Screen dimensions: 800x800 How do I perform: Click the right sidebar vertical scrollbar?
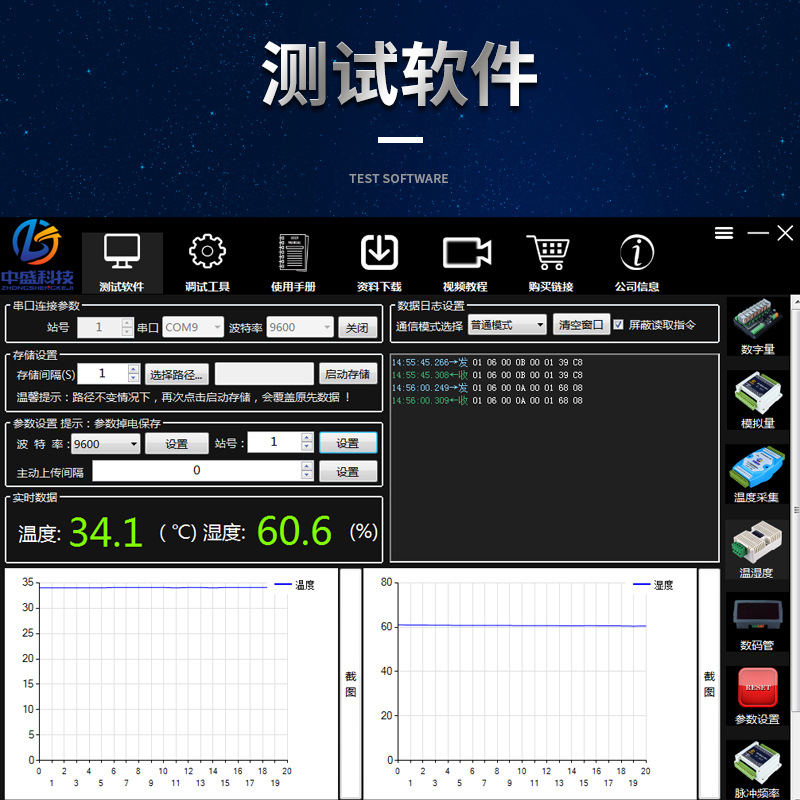(x=795, y=510)
